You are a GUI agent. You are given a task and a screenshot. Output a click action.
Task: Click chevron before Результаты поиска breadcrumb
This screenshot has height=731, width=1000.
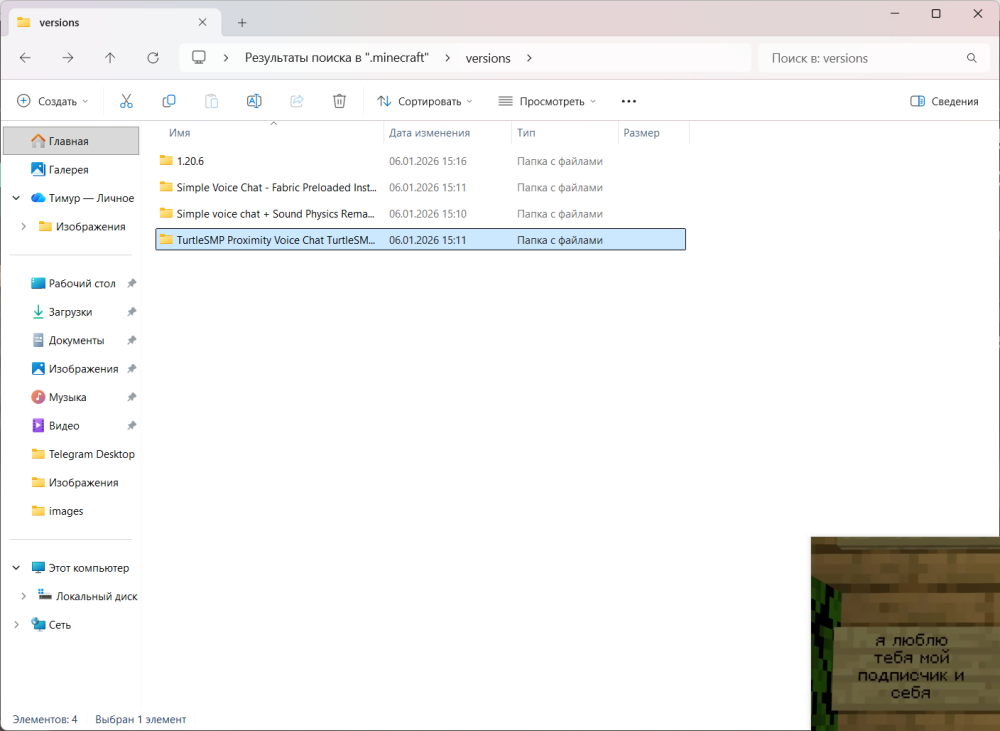(x=226, y=58)
